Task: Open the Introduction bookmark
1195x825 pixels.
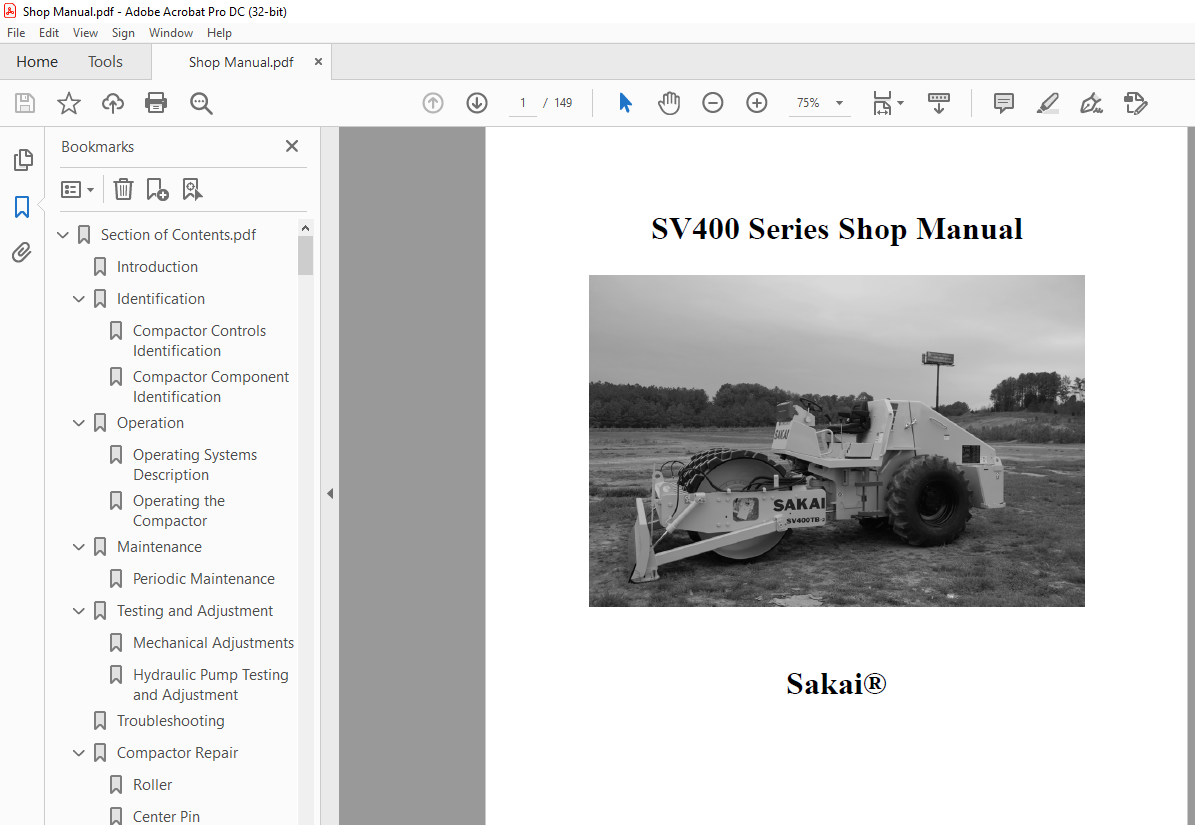Action: [x=157, y=267]
